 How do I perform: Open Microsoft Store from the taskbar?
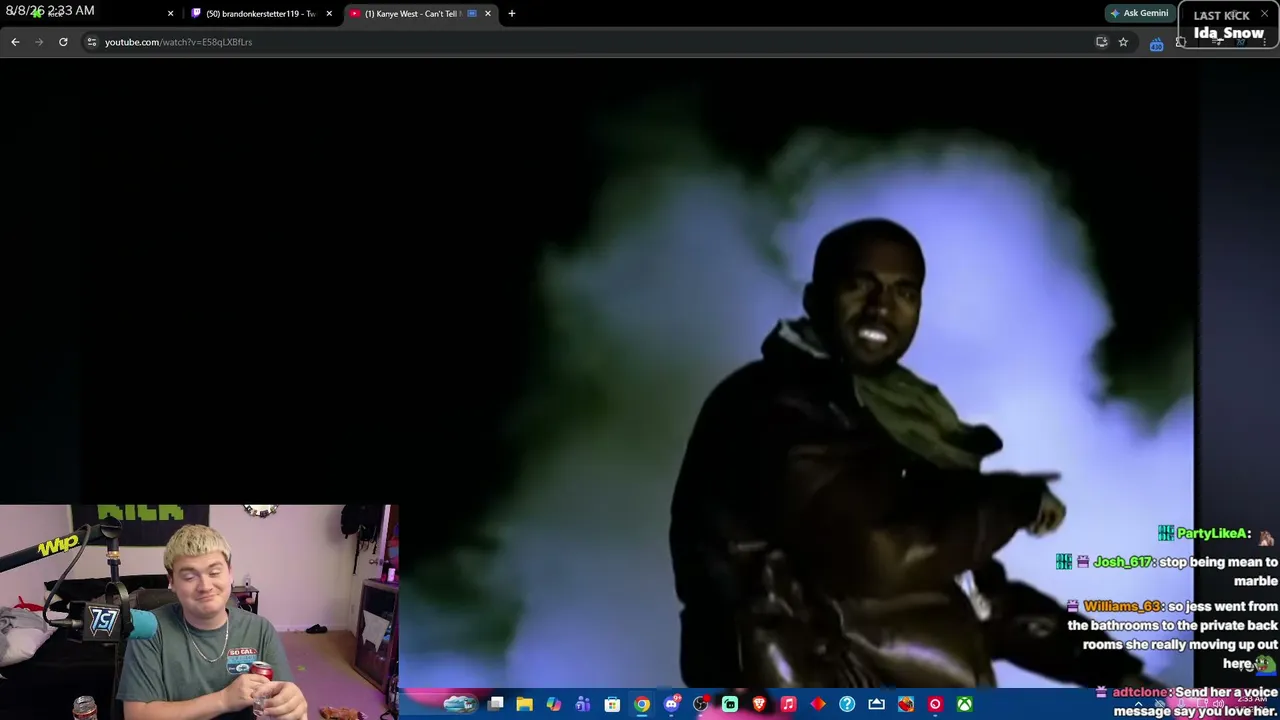(x=612, y=704)
